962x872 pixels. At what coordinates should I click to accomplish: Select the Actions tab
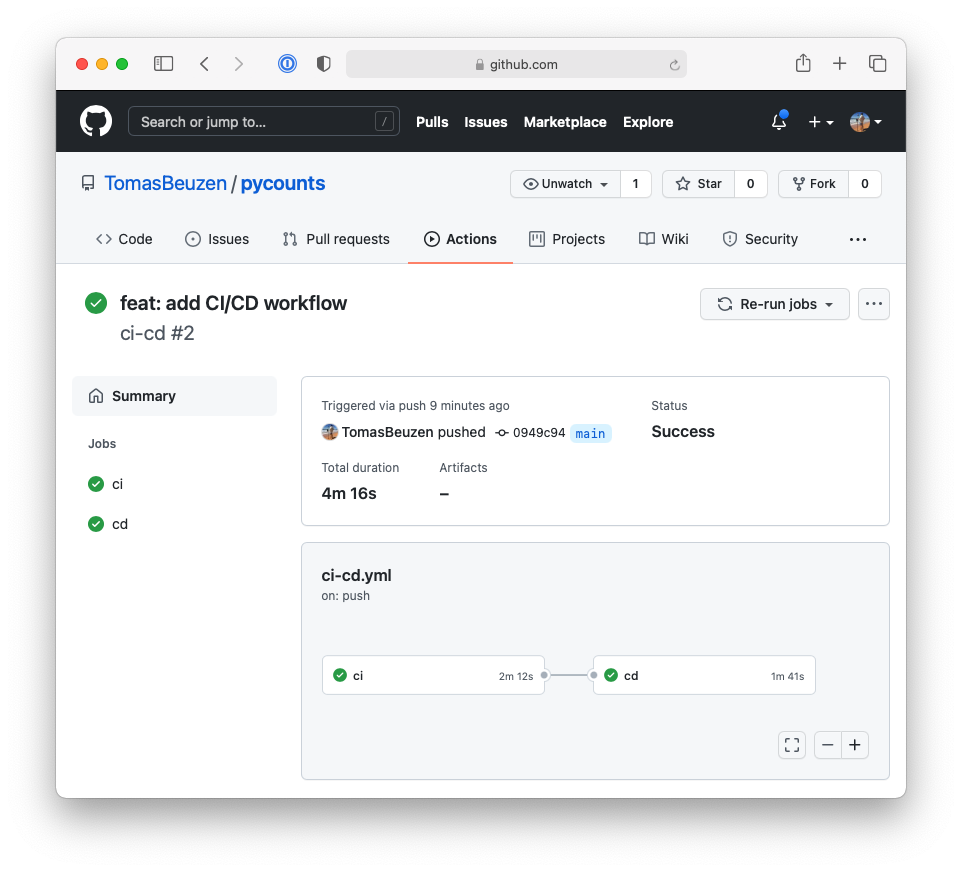point(460,239)
